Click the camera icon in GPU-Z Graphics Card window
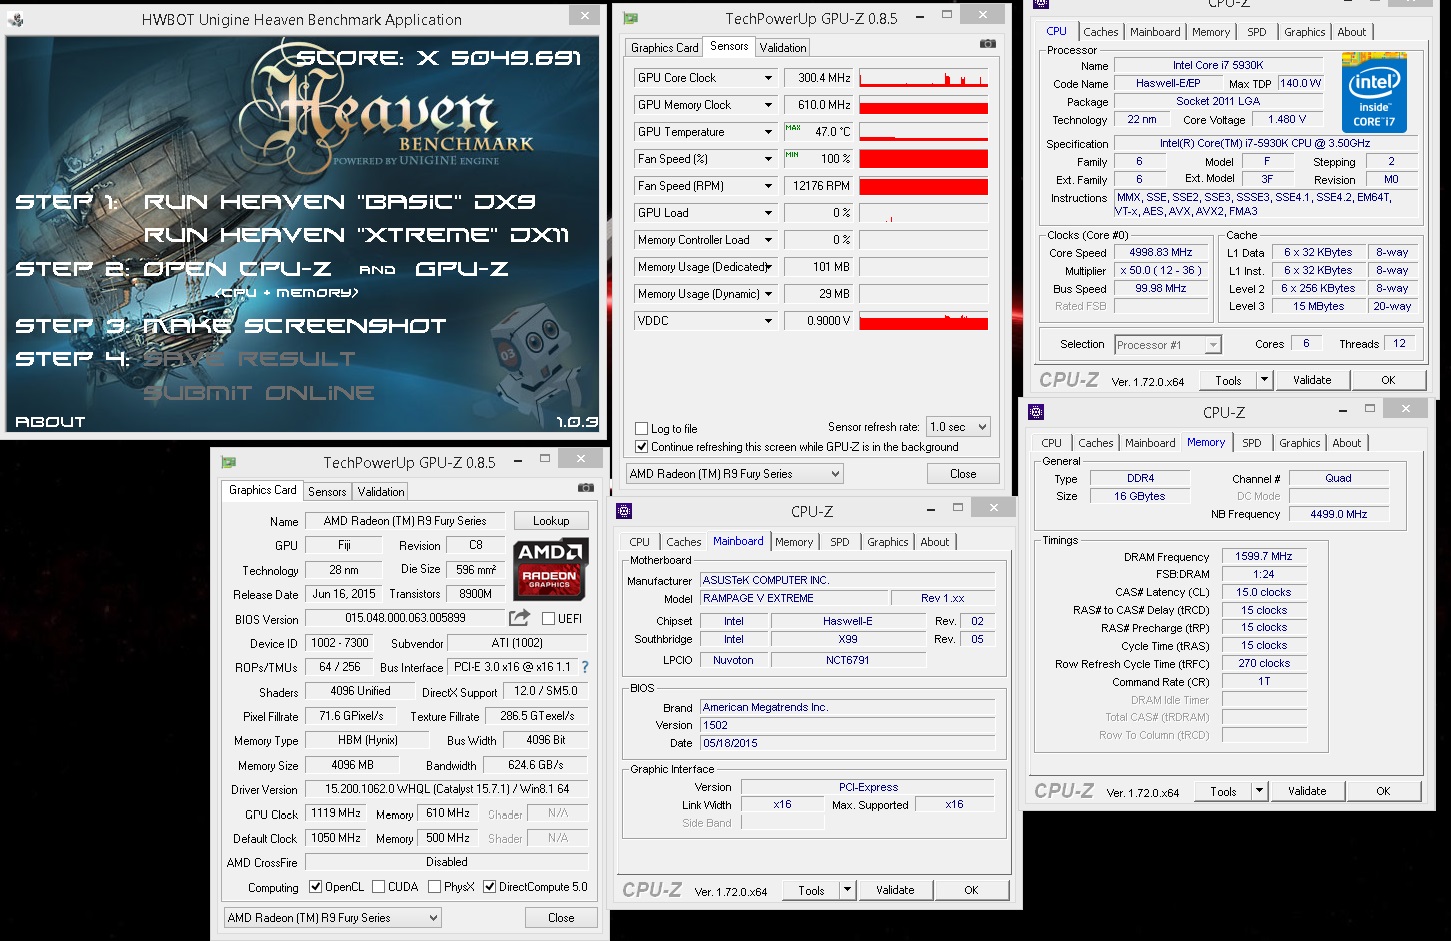This screenshot has width=1451, height=941. tap(585, 488)
